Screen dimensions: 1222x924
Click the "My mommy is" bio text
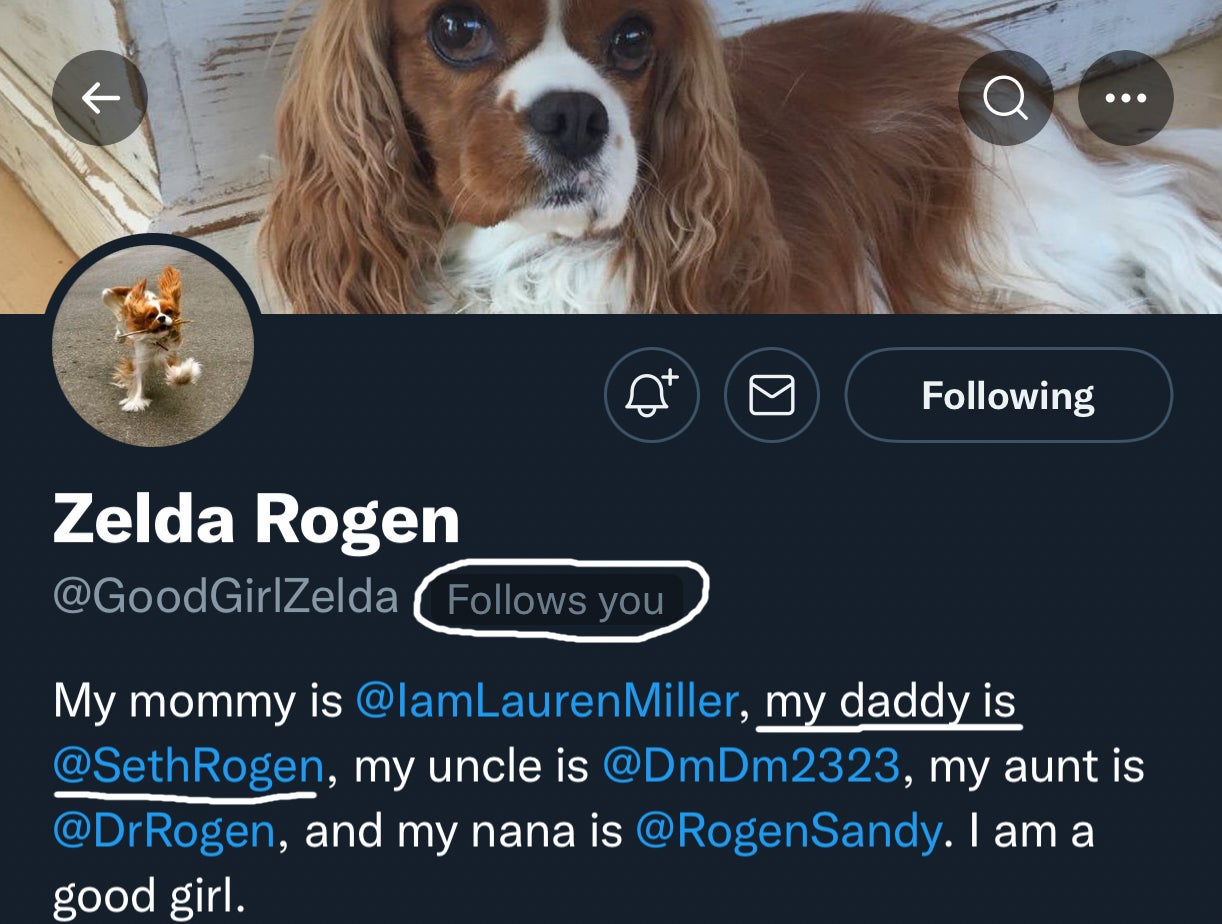pos(197,701)
